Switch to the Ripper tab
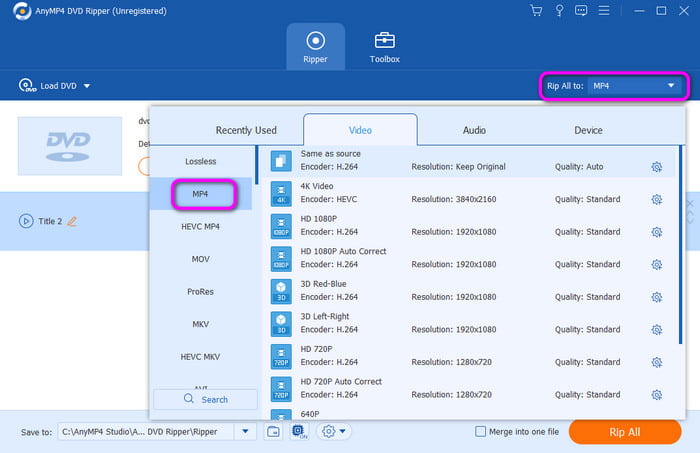Image resolution: width=700 pixels, height=453 pixels. [315, 47]
